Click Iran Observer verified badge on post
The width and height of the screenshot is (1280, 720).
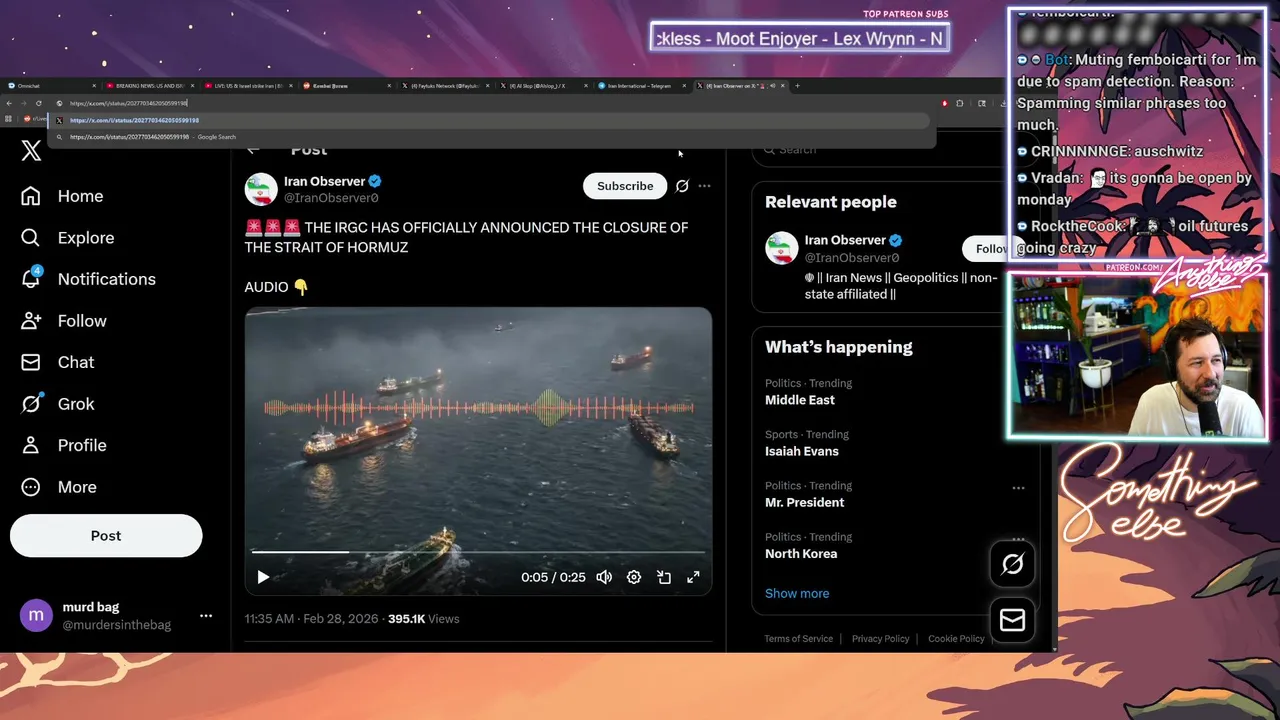tap(375, 181)
